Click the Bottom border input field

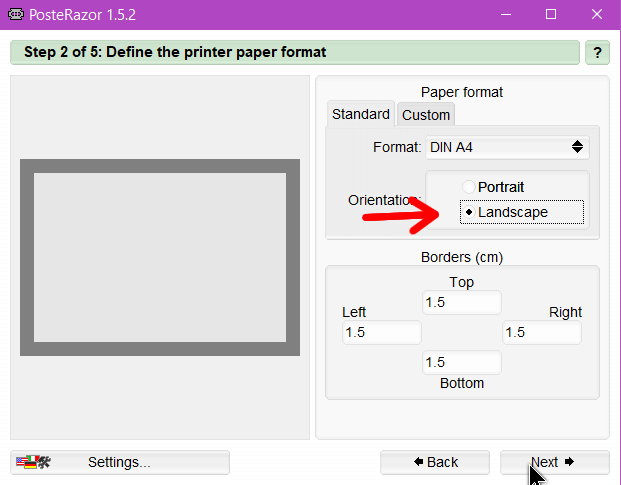point(462,362)
